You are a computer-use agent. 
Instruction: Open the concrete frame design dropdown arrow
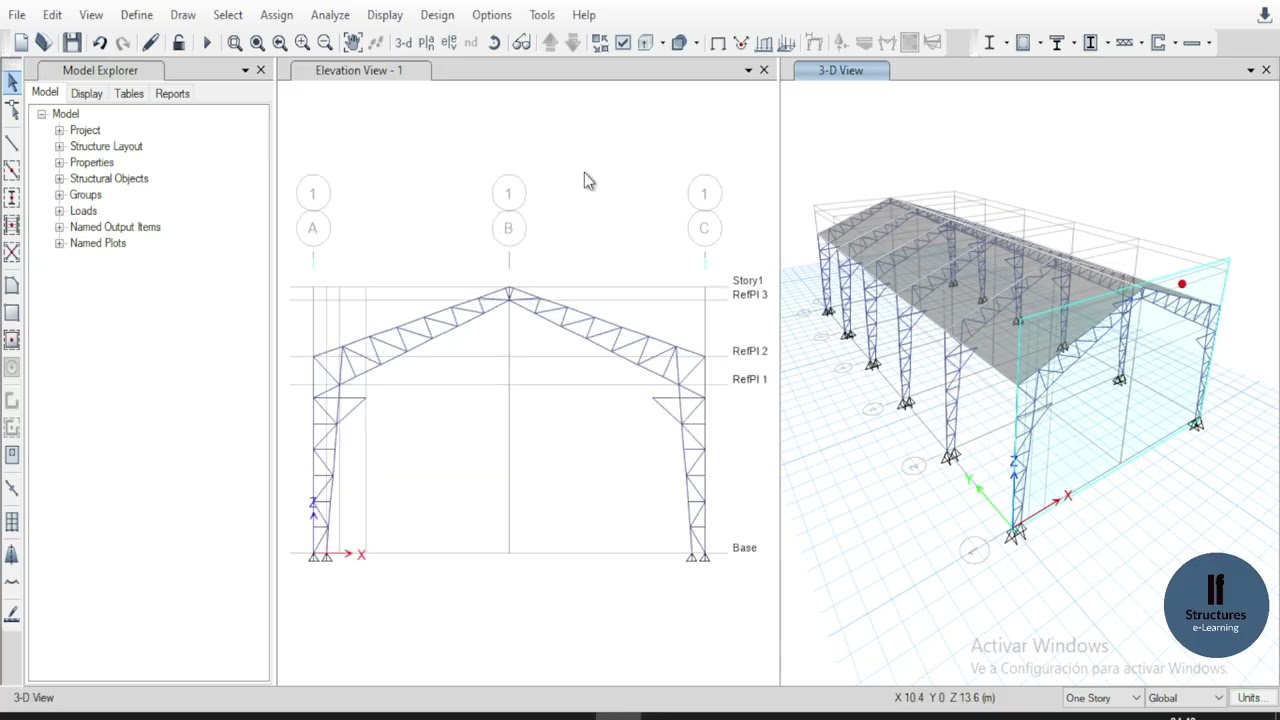click(x=1040, y=42)
